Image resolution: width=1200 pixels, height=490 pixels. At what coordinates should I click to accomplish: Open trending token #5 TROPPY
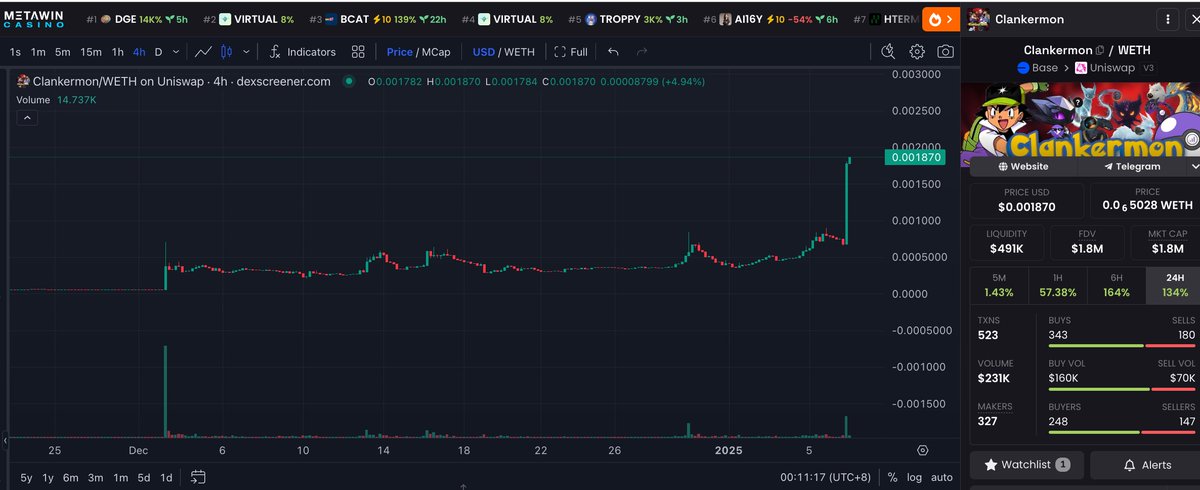627,19
